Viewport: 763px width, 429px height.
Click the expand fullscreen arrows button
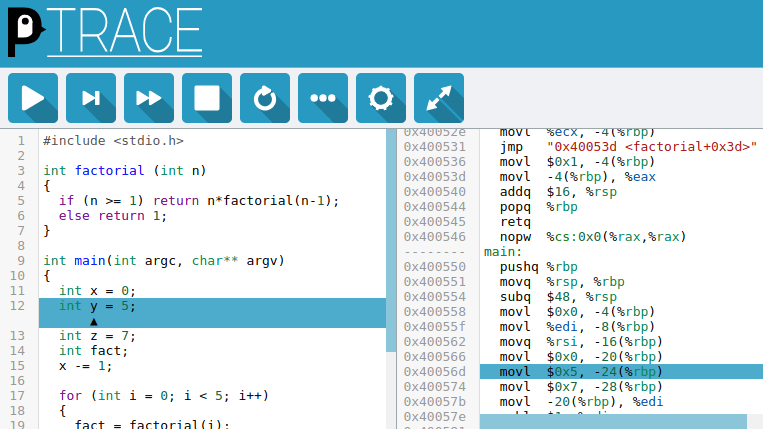click(x=439, y=98)
